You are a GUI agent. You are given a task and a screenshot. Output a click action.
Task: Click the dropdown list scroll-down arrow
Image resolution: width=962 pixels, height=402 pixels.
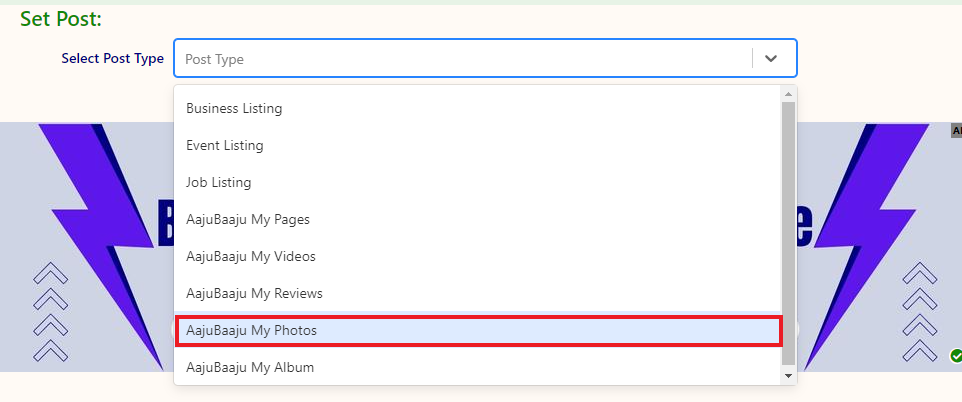[789, 376]
